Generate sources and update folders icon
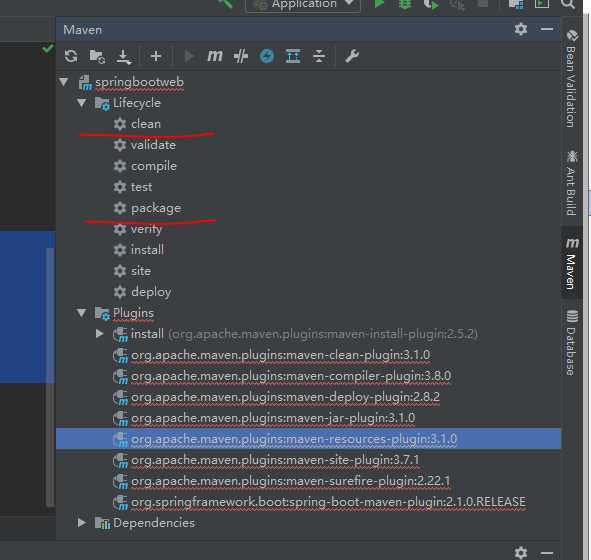Image resolution: width=591 pixels, height=560 pixels. [97, 57]
